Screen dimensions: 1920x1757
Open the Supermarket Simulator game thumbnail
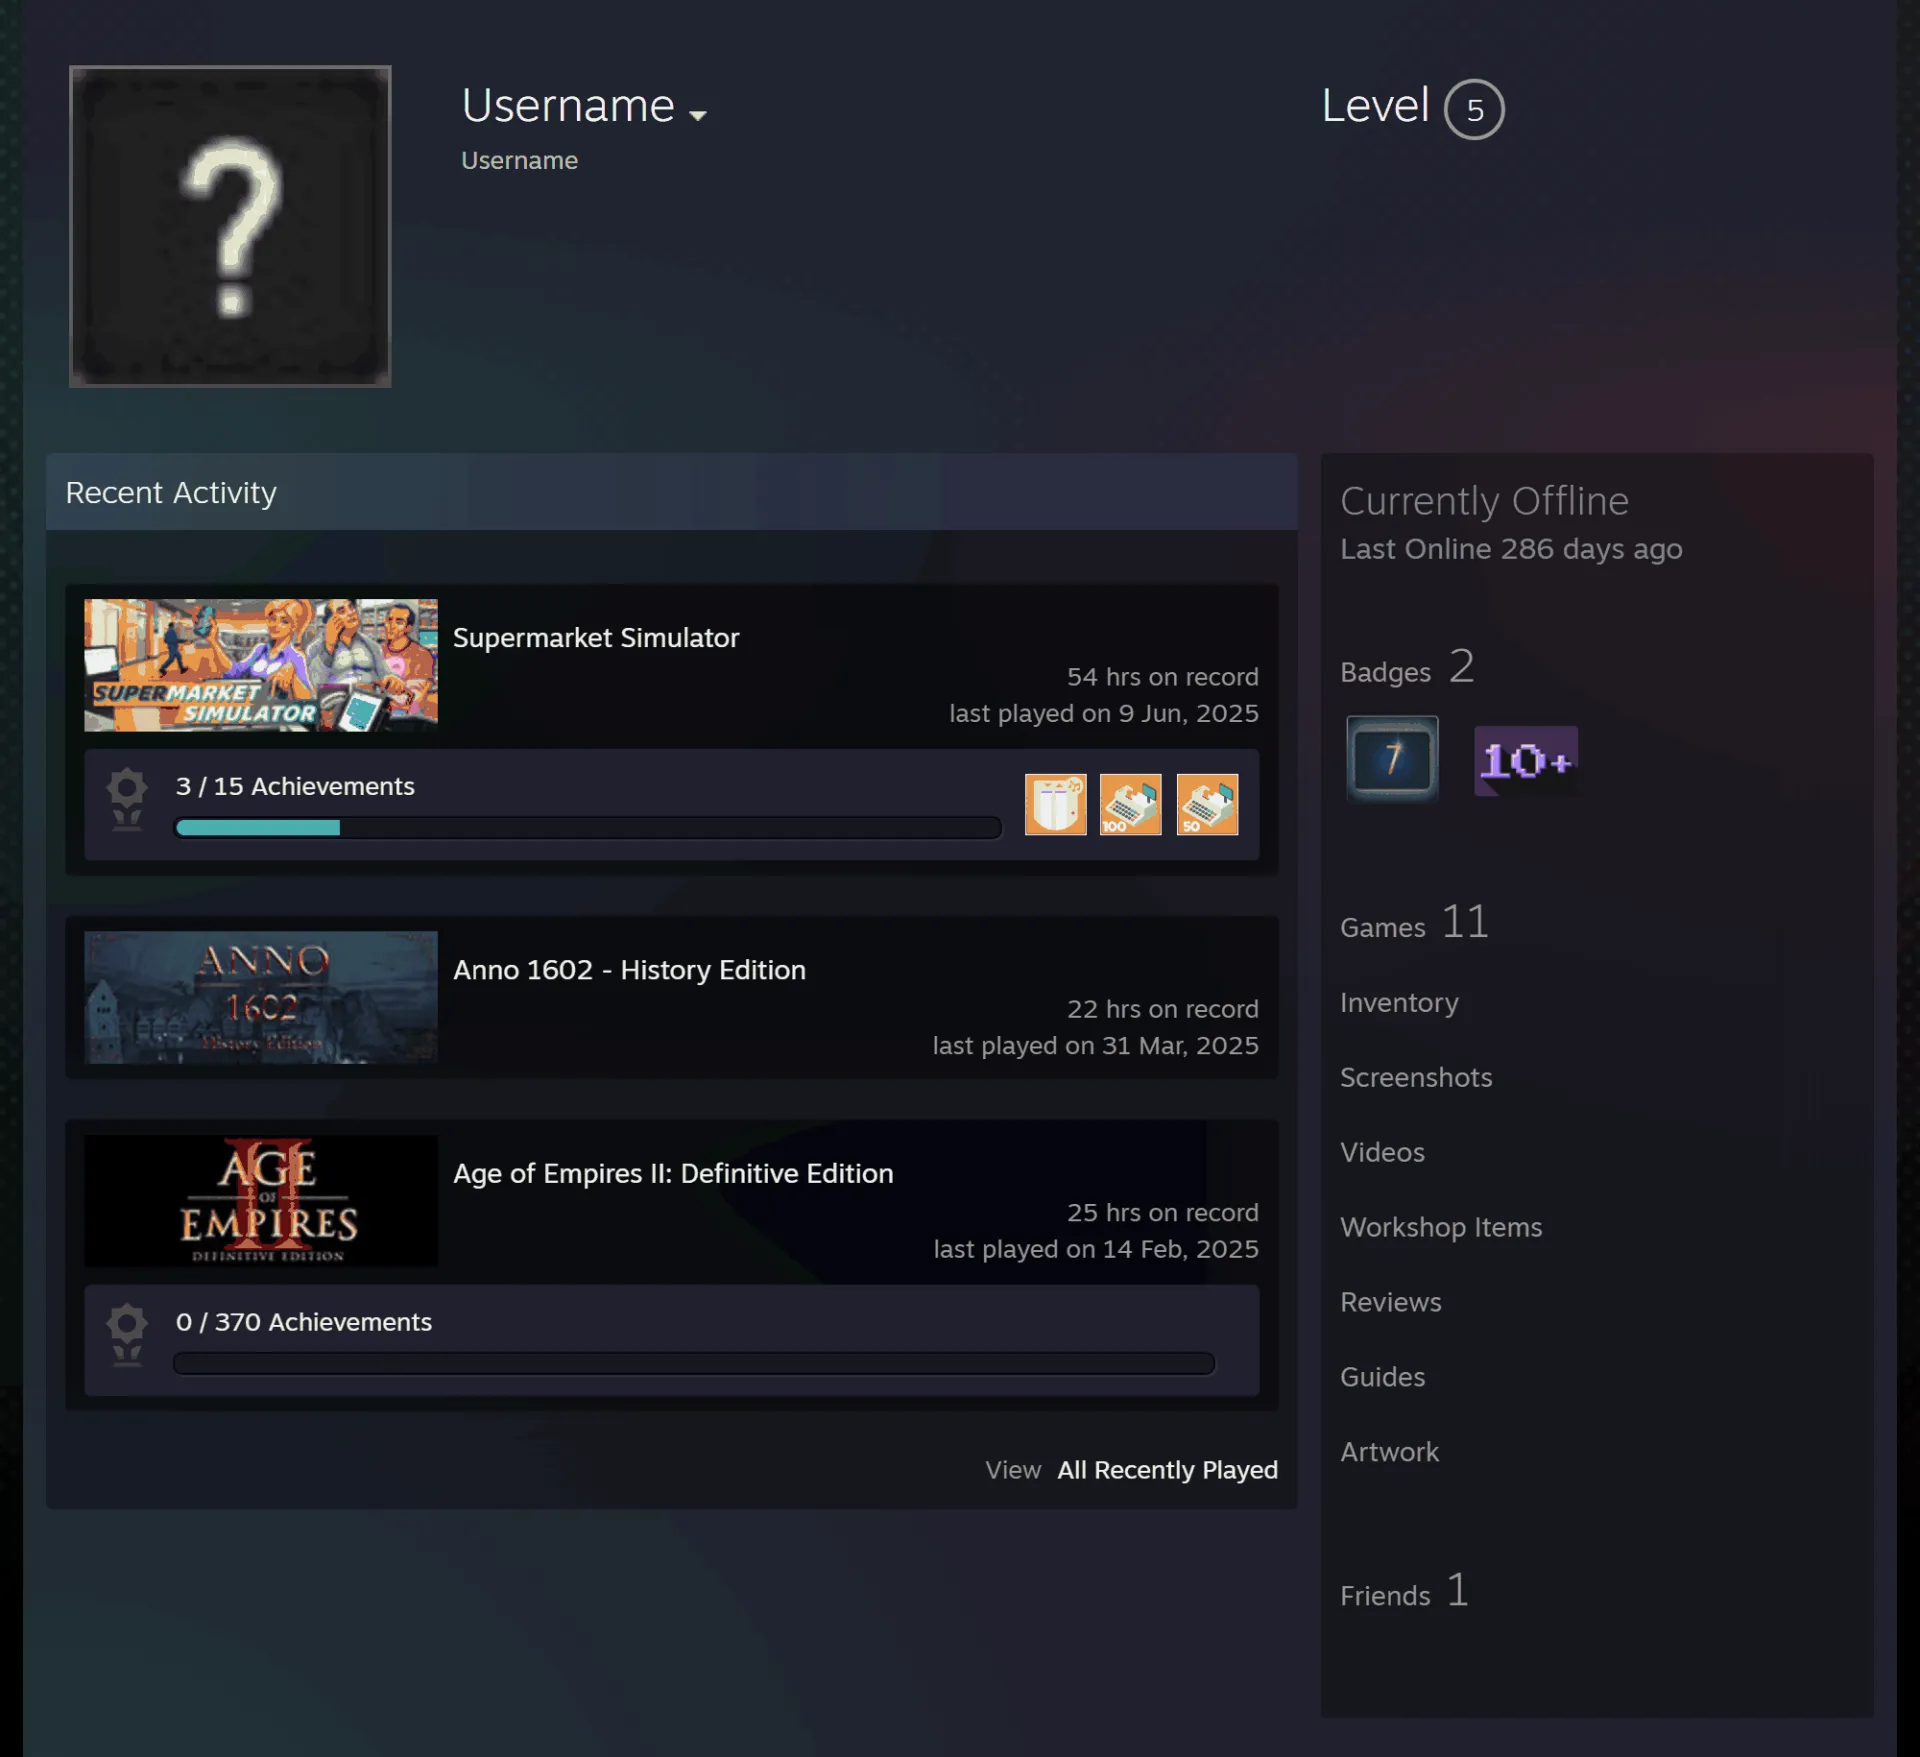coord(261,665)
